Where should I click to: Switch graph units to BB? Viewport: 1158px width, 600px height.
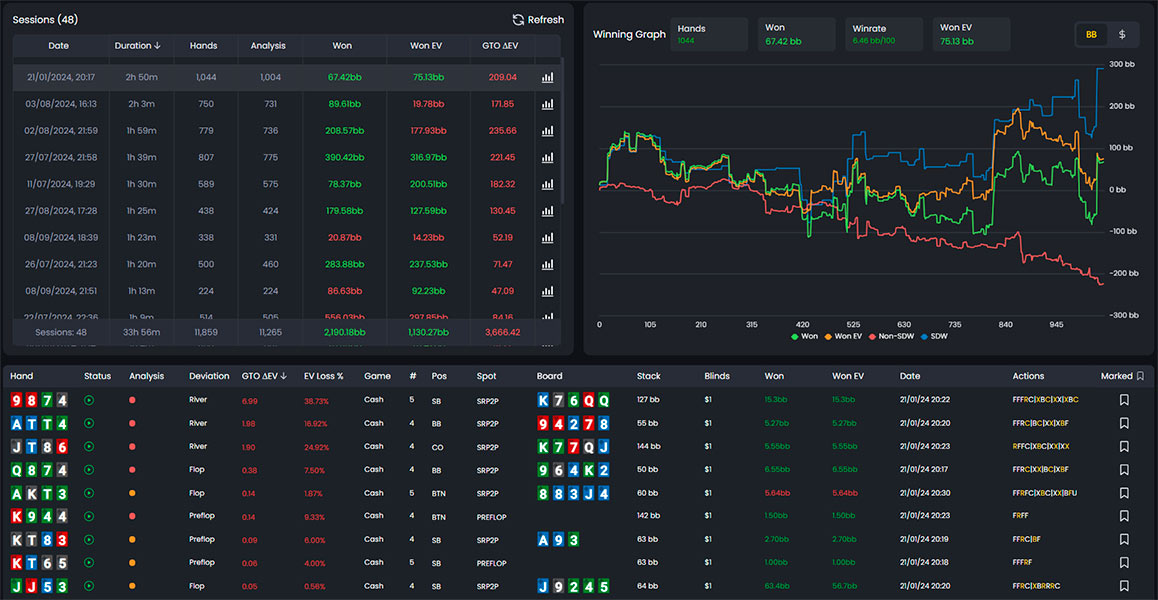tap(1090, 34)
